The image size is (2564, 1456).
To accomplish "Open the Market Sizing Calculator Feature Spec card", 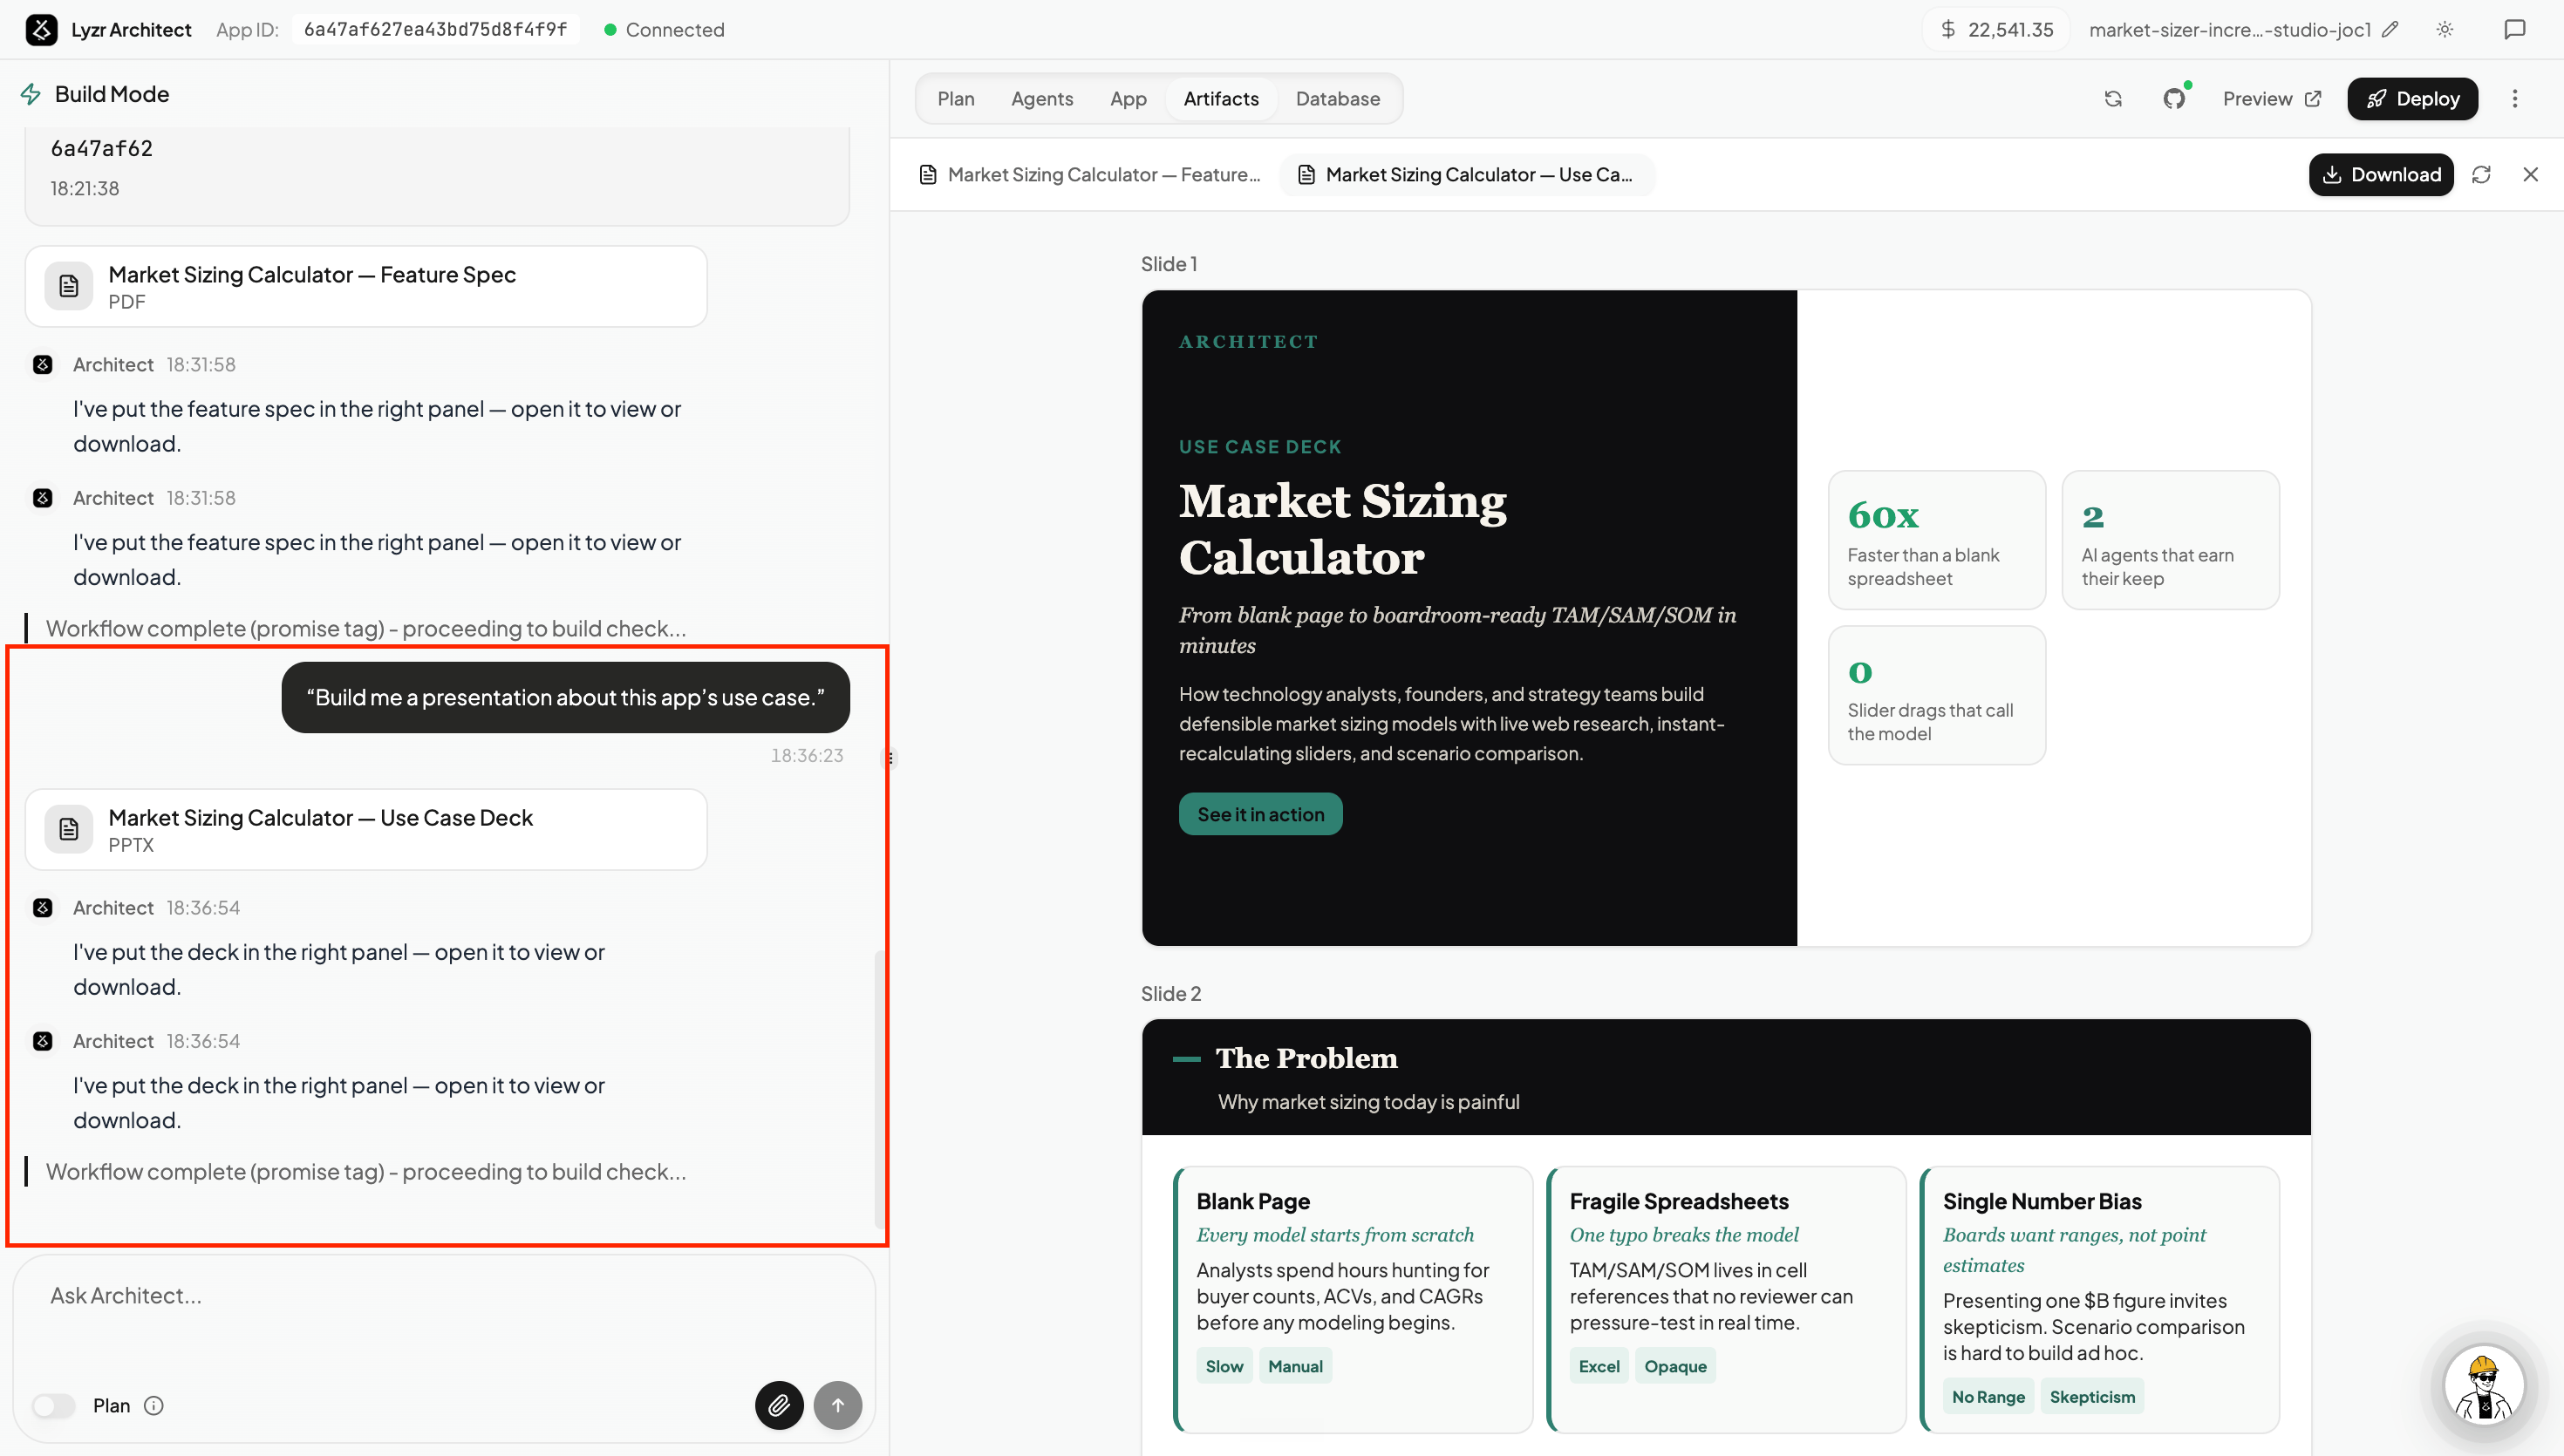I will click(x=366, y=286).
